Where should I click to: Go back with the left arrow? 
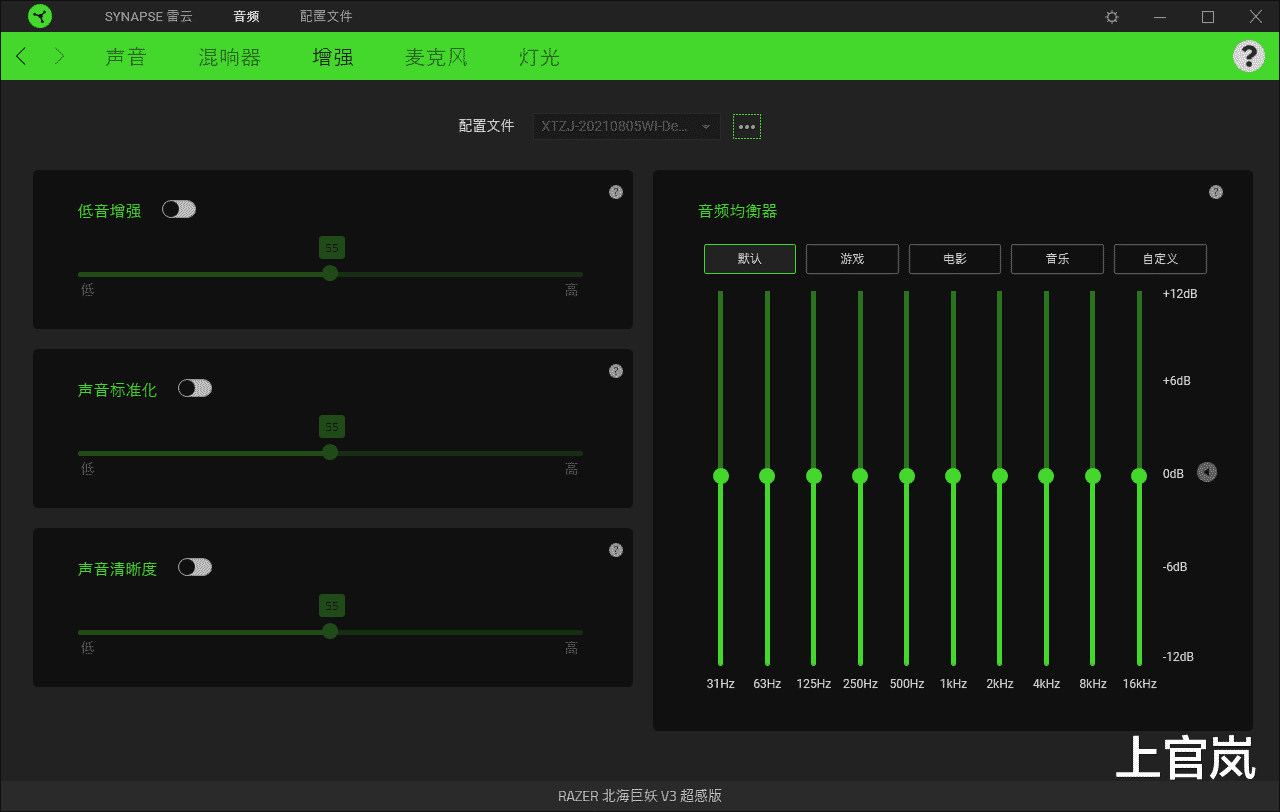(22, 56)
